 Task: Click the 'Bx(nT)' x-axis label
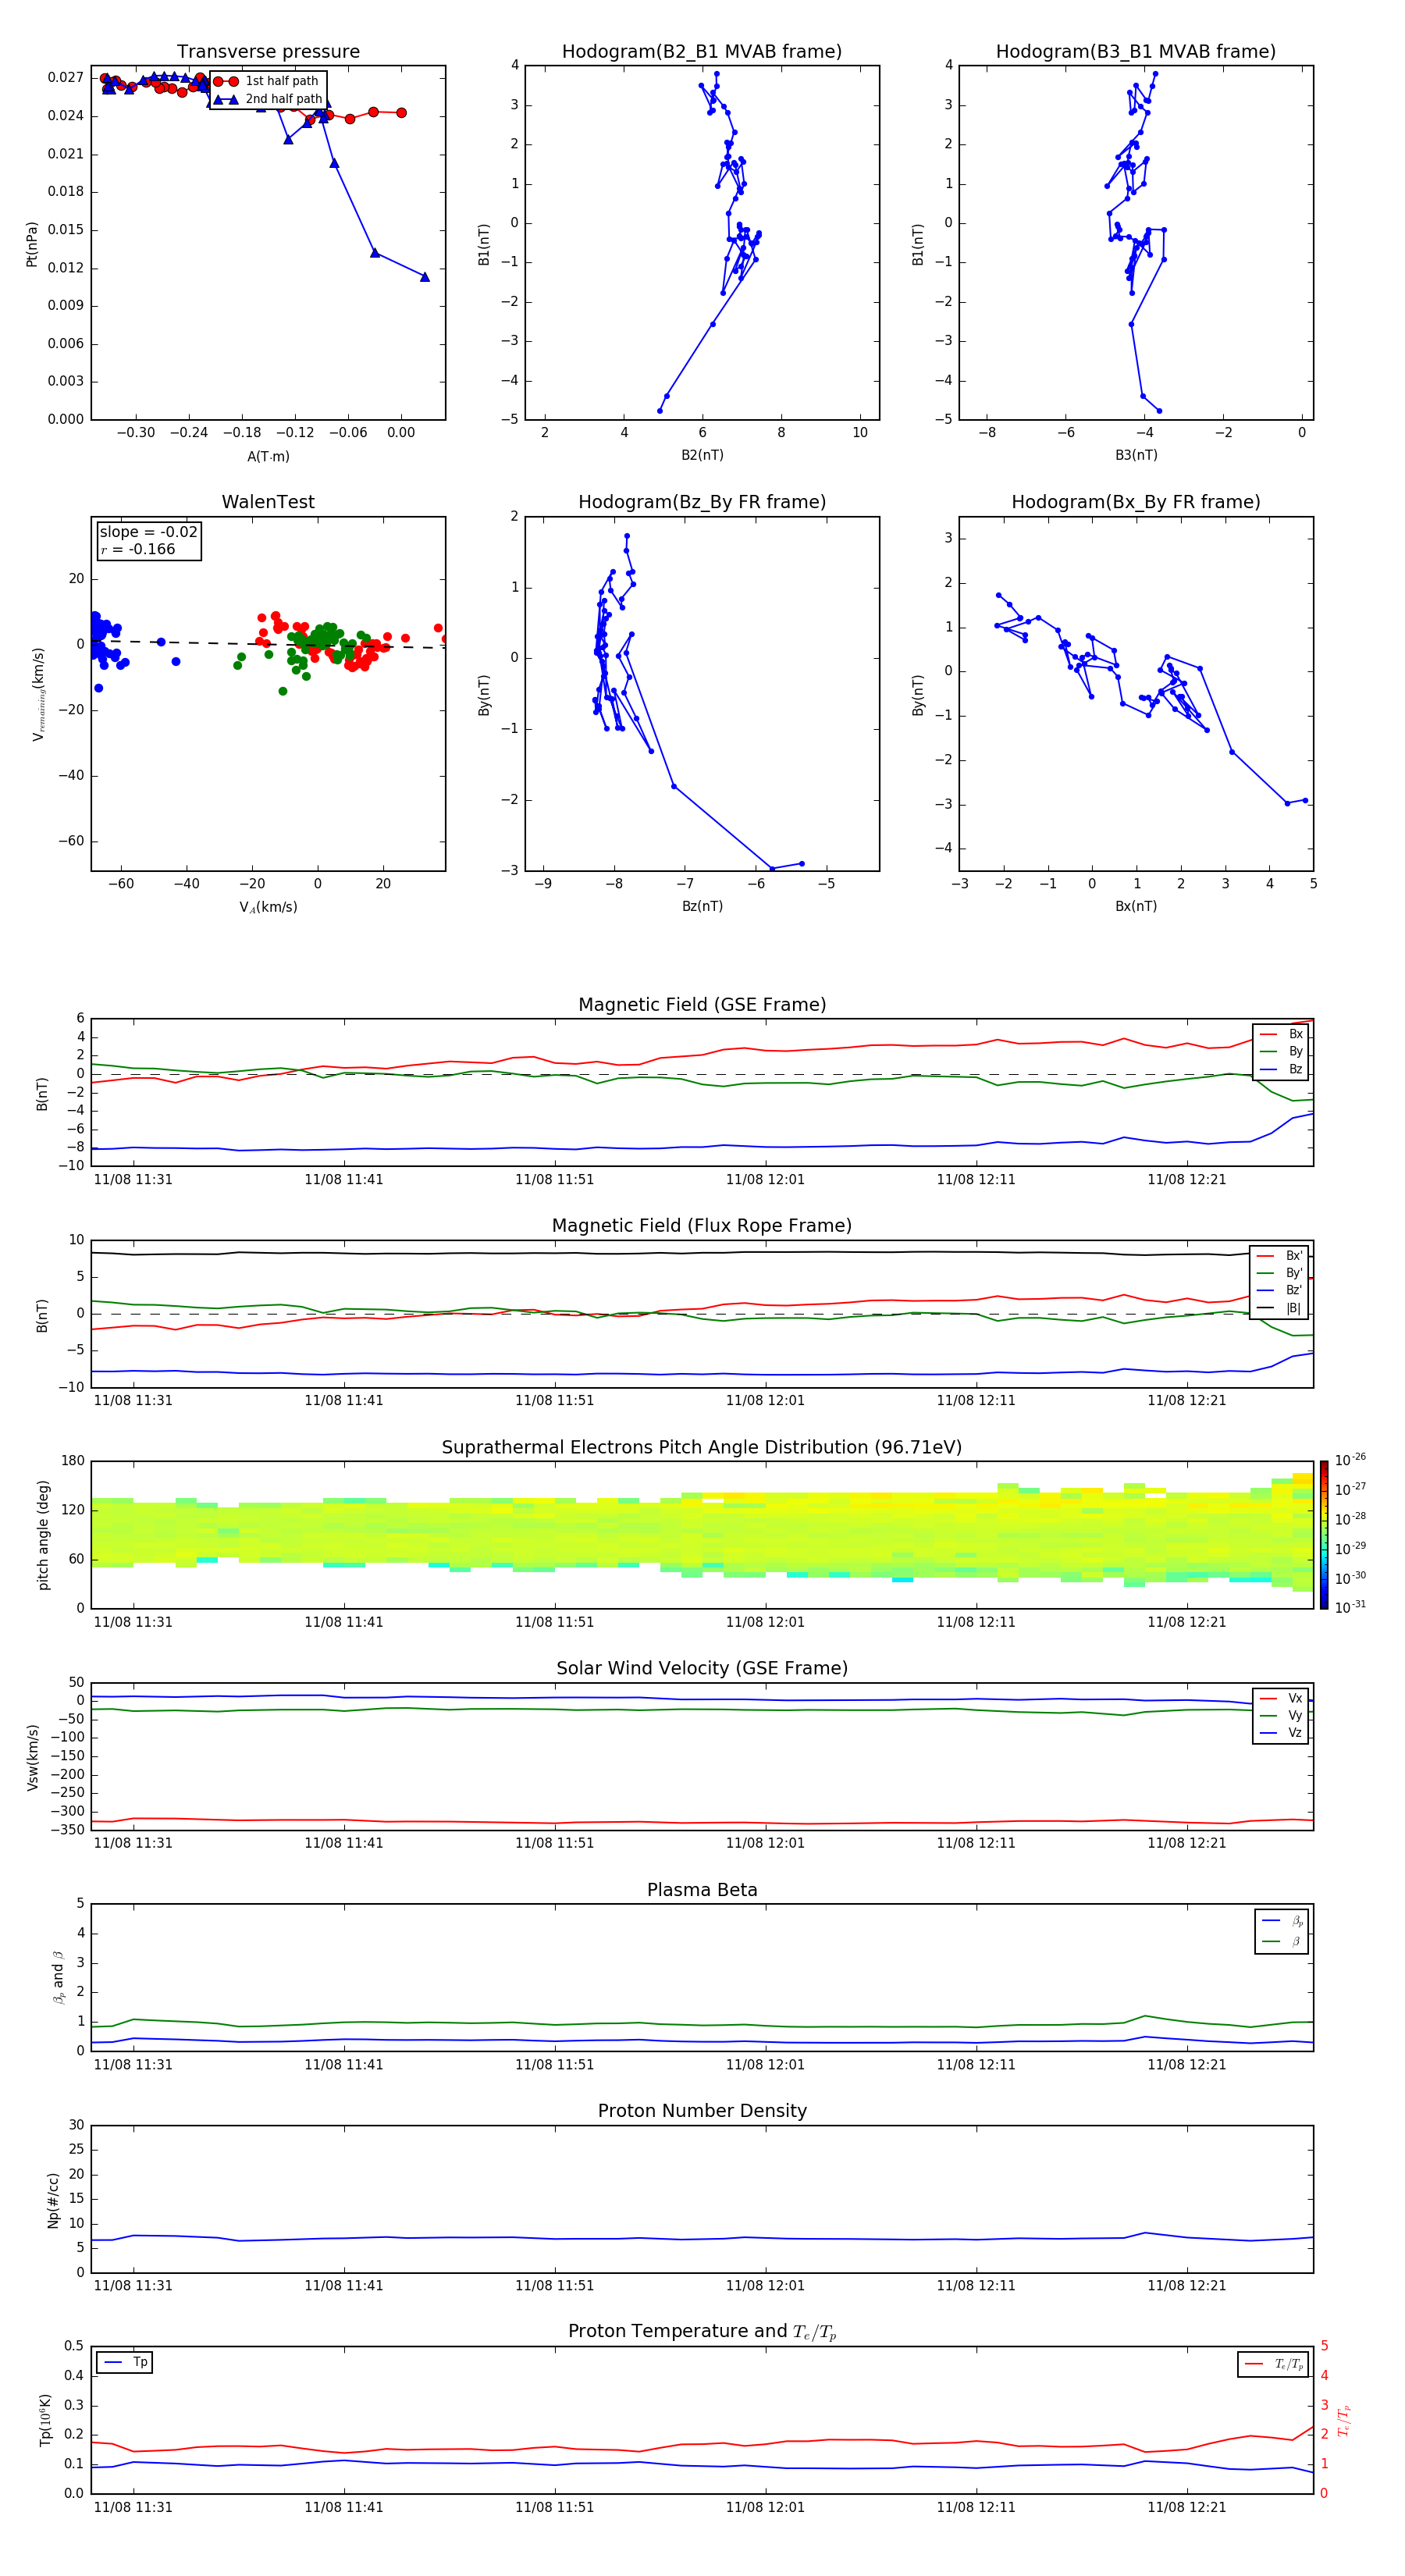1136,906
